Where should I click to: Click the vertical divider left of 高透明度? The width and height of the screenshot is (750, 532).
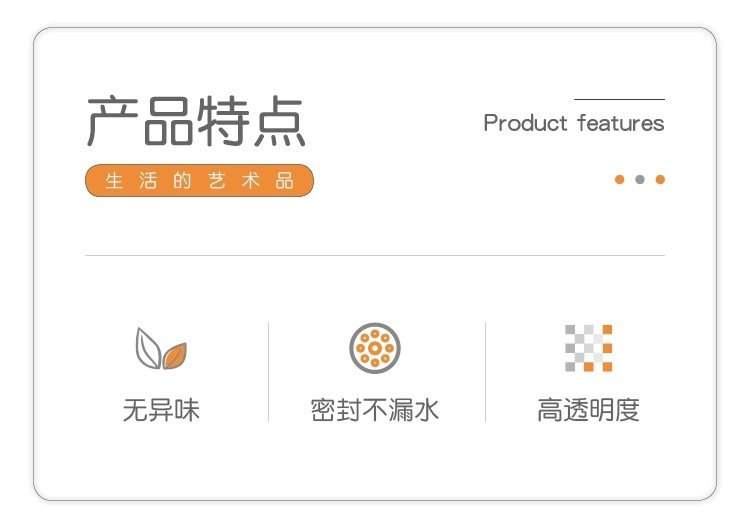click(485, 371)
